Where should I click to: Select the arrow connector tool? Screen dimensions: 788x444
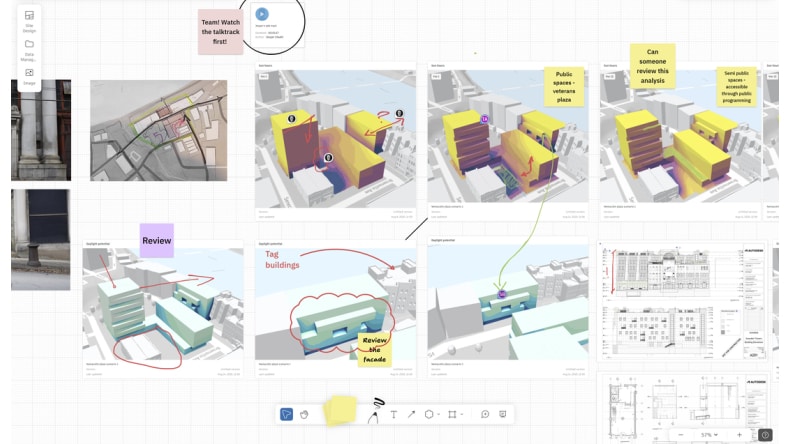(411, 414)
